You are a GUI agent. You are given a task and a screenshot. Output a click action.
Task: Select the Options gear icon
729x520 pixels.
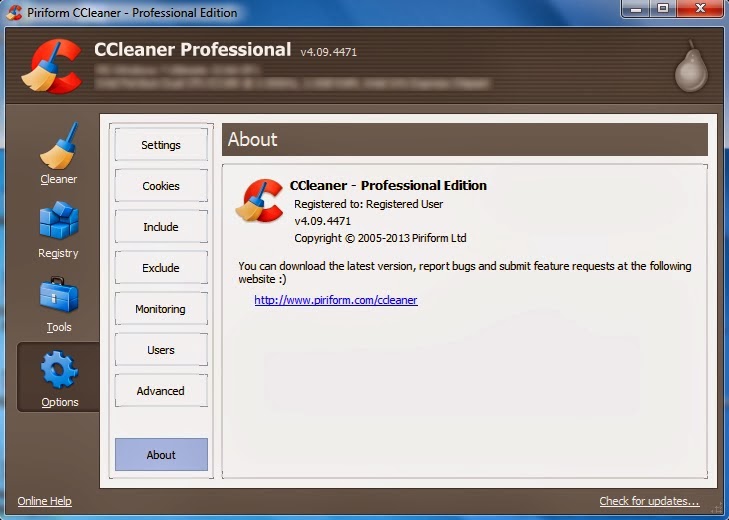(x=59, y=370)
